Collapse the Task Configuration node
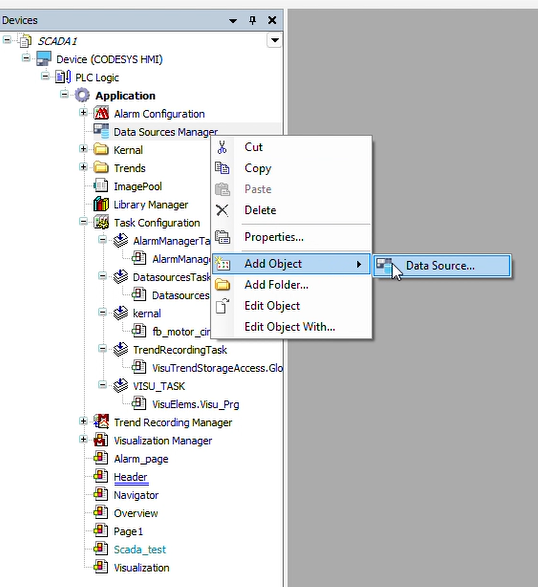Viewport: 538px width, 587px height. tap(83, 221)
